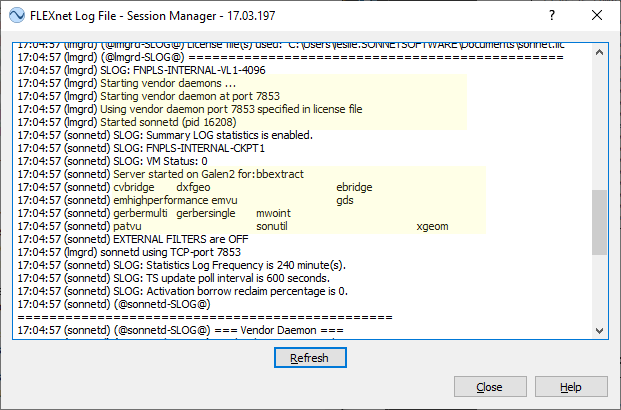Click the 'Statistics Log Frequency' log line
Screen dimensions: 621x410
click(x=181, y=265)
